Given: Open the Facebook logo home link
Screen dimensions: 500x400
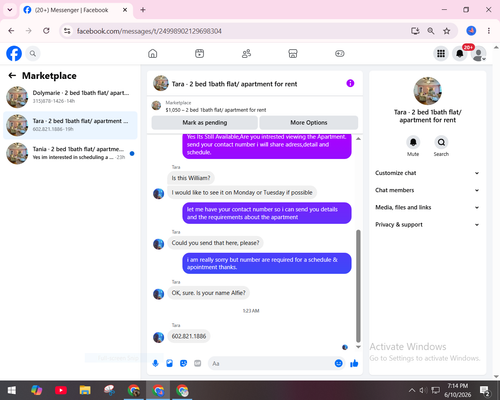Looking at the screenshot, I should (14, 53).
